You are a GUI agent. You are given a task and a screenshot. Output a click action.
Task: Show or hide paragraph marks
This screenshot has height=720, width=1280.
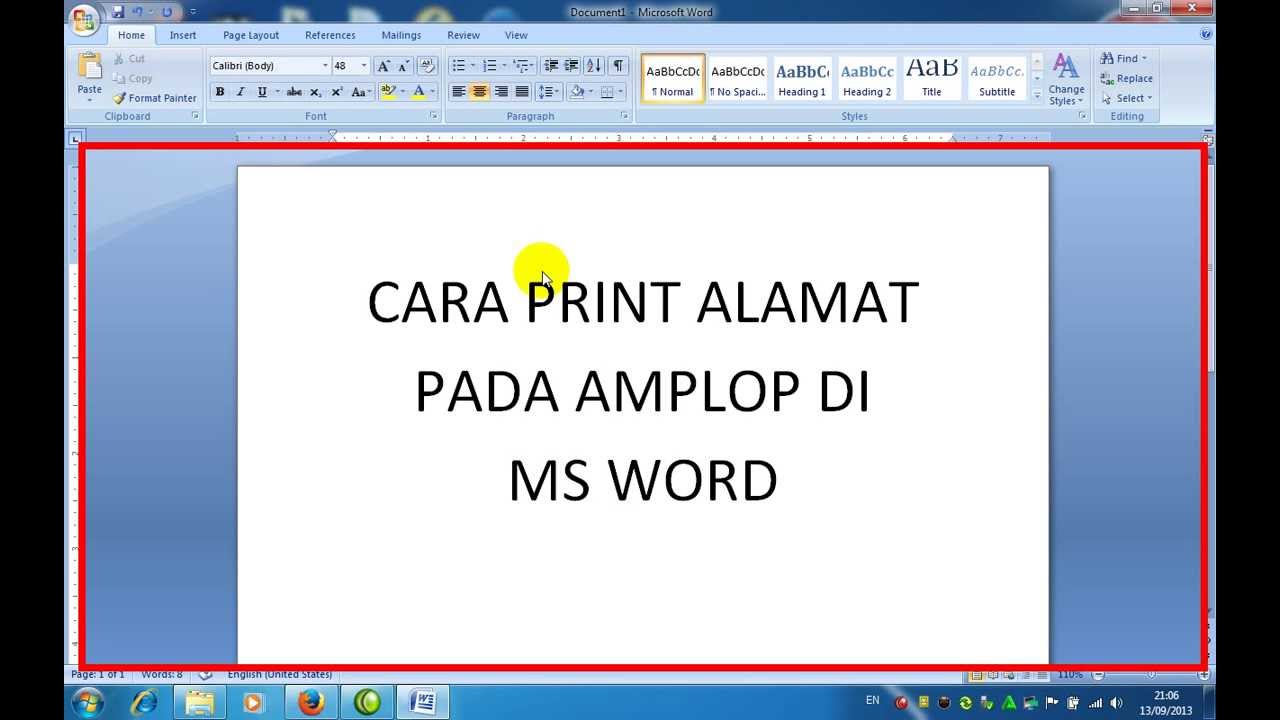(x=618, y=66)
